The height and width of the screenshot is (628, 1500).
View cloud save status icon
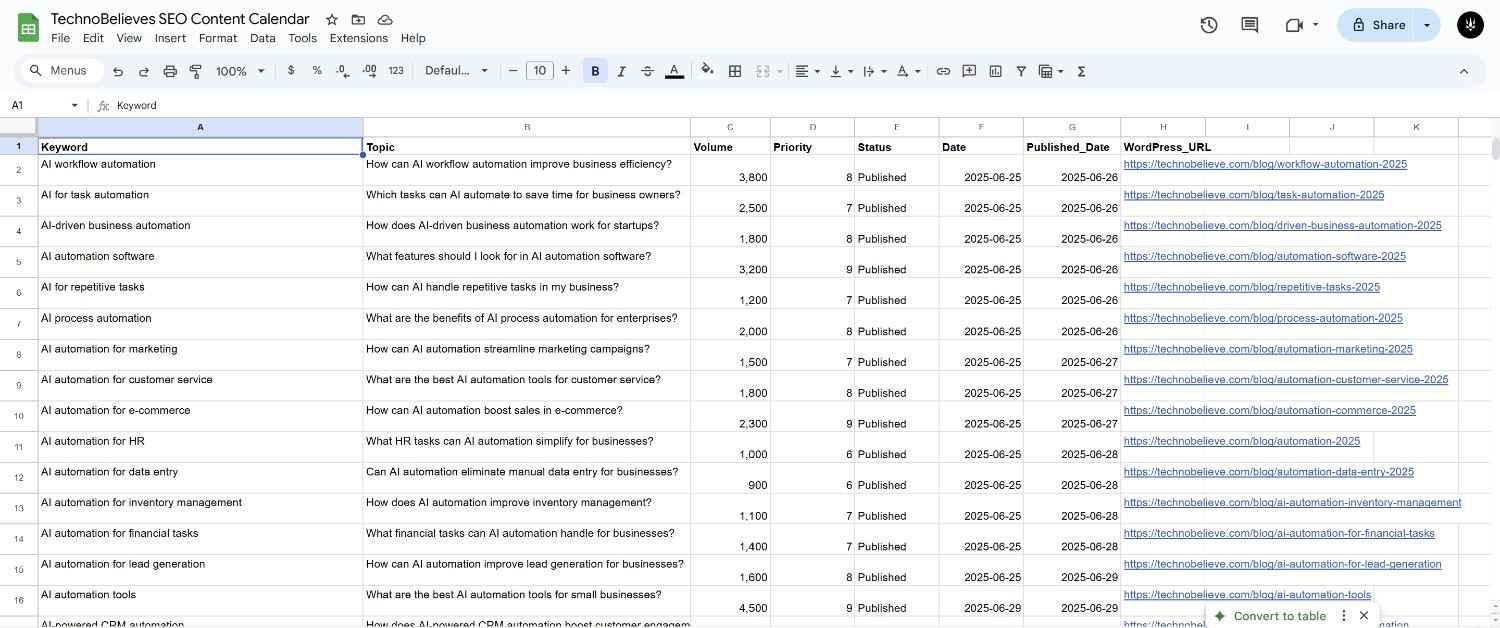(385, 20)
